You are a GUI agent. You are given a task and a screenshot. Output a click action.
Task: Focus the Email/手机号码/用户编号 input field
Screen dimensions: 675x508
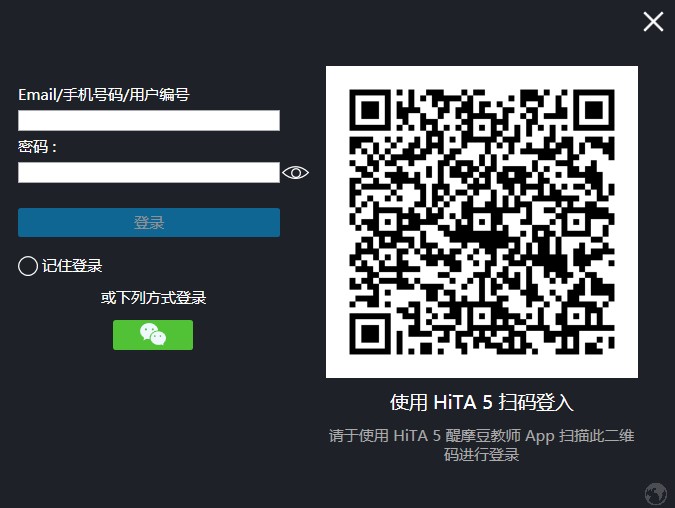(149, 121)
